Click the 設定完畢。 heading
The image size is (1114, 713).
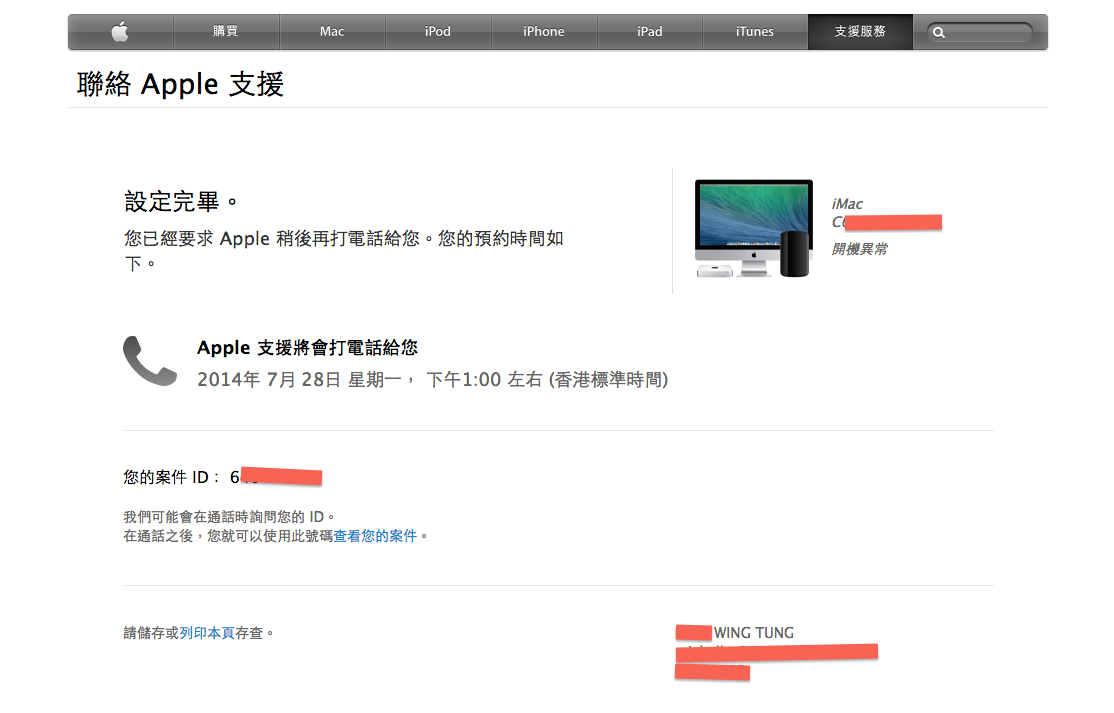click(x=181, y=202)
